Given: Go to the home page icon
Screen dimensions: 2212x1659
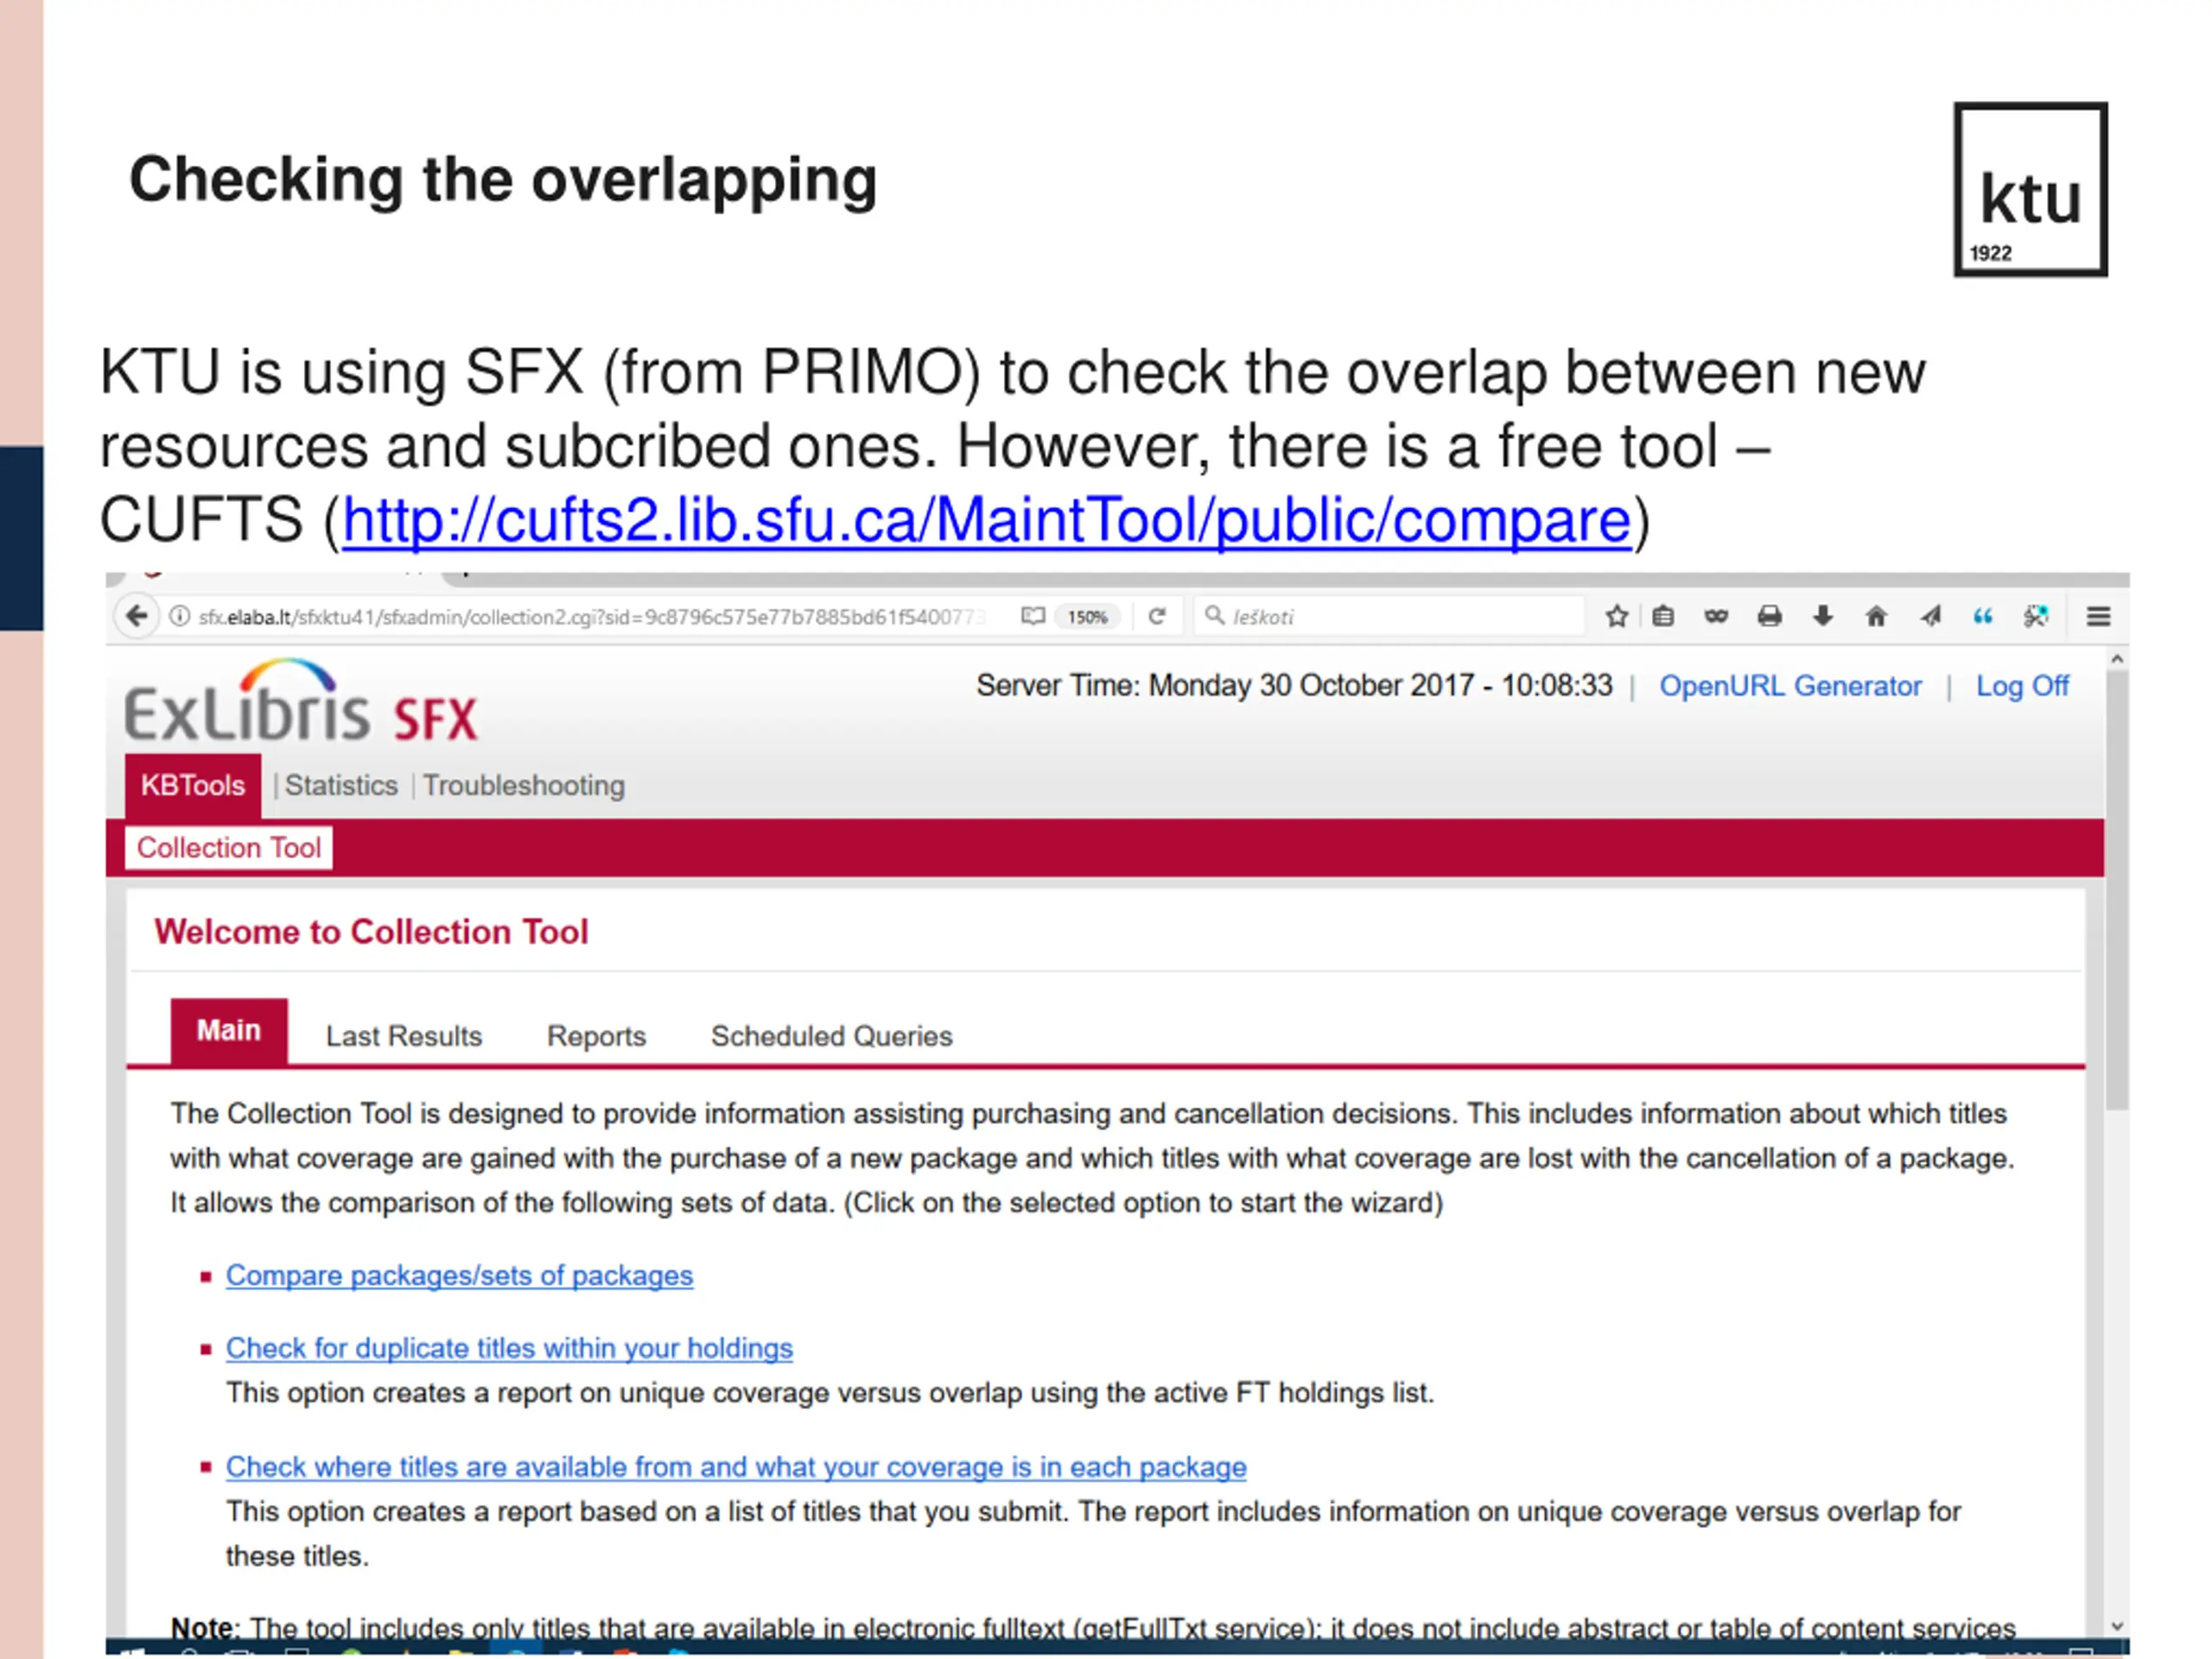Looking at the screenshot, I should (x=1876, y=616).
